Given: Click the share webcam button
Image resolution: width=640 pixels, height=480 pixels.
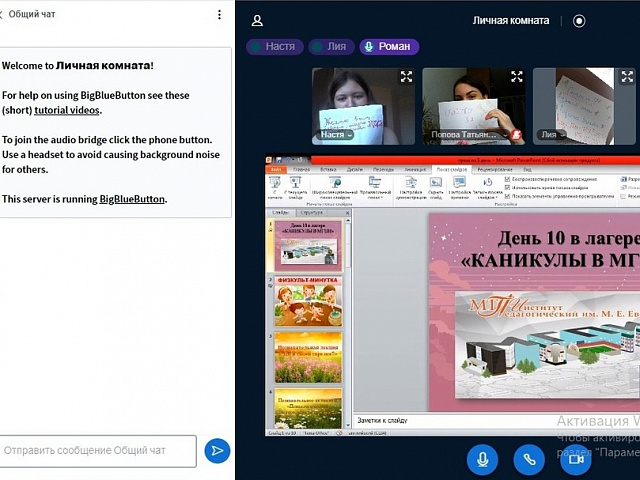Looking at the screenshot, I should (x=576, y=459).
